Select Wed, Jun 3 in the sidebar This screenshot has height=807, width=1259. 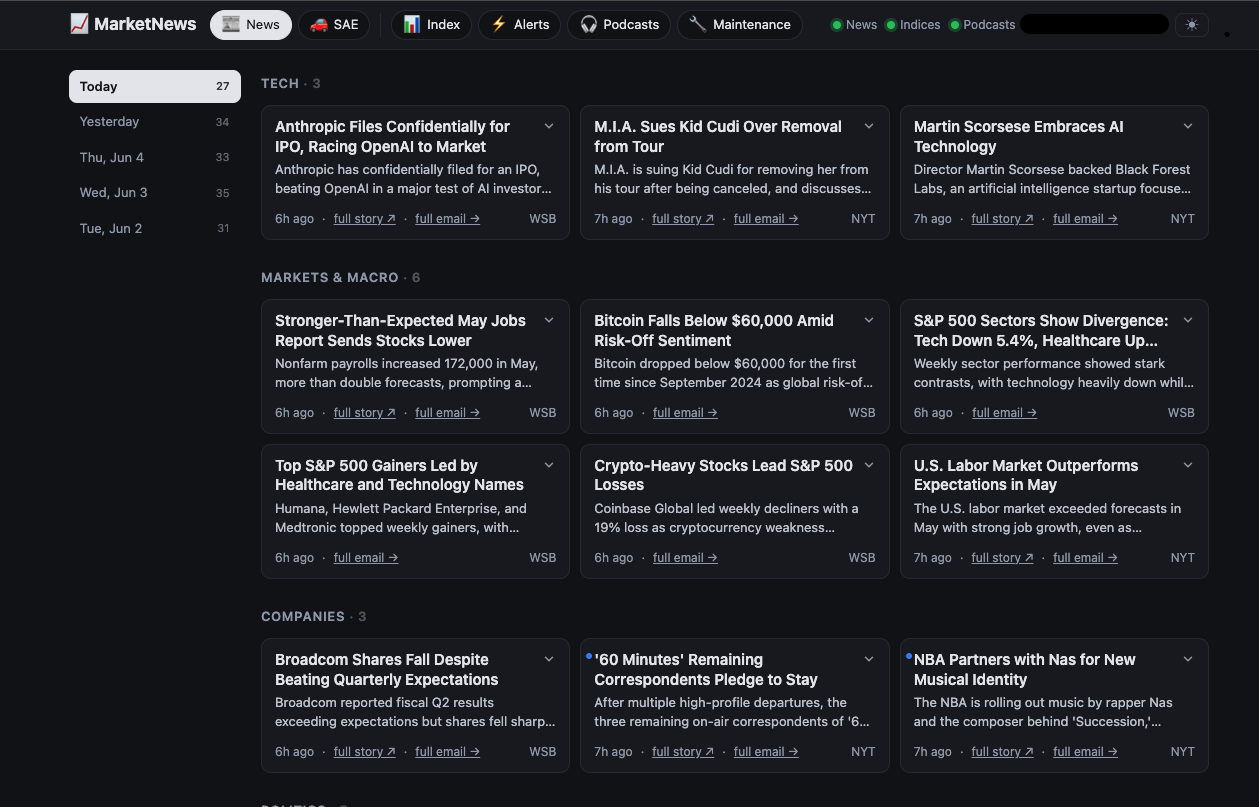tap(155, 193)
